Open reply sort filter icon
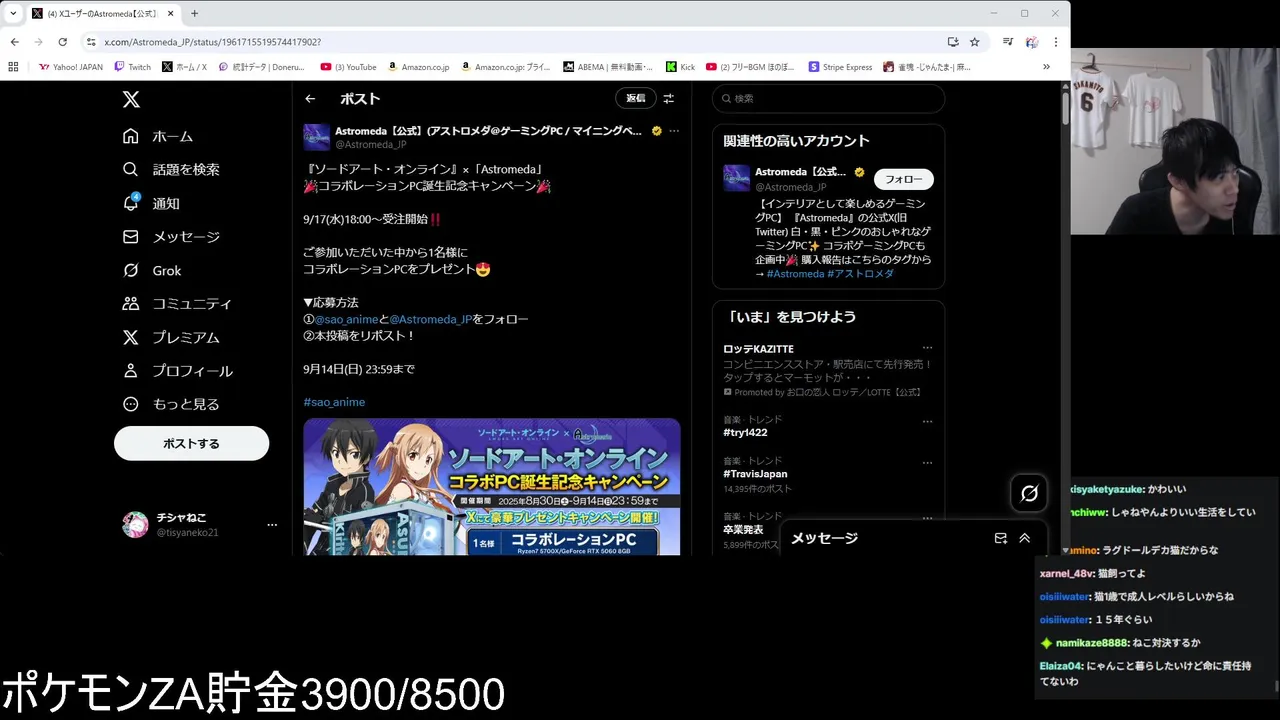This screenshot has height=720, width=1280. tap(669, 98)
